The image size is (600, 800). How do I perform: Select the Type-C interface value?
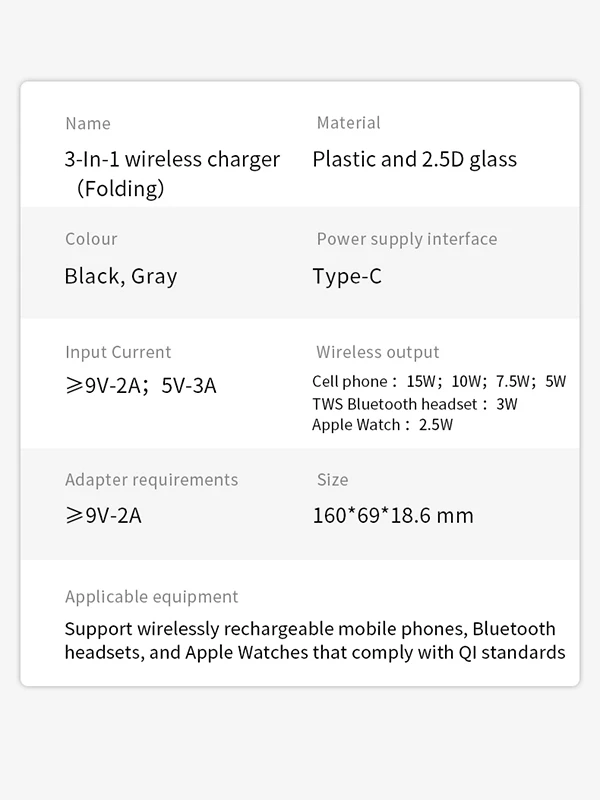[x=346, y=276]
